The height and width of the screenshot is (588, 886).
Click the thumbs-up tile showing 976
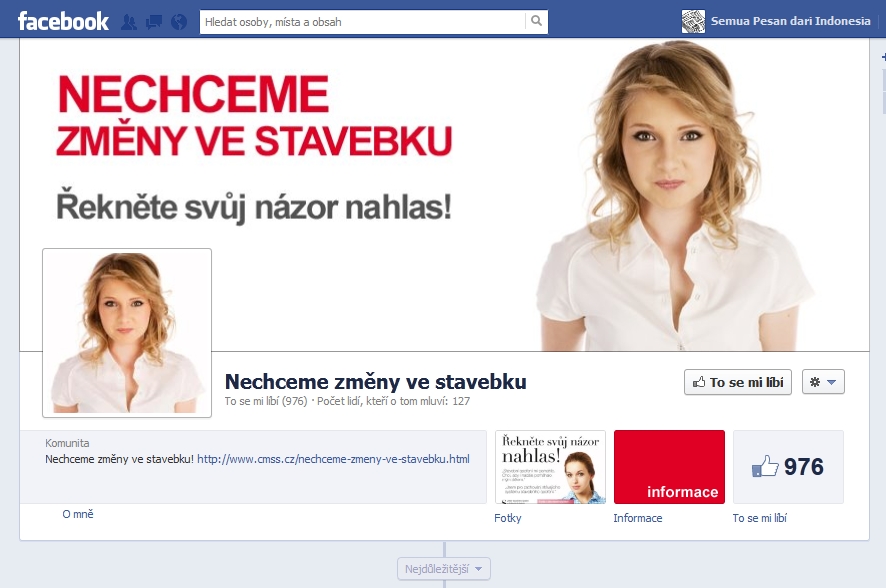tap(788, 467)
